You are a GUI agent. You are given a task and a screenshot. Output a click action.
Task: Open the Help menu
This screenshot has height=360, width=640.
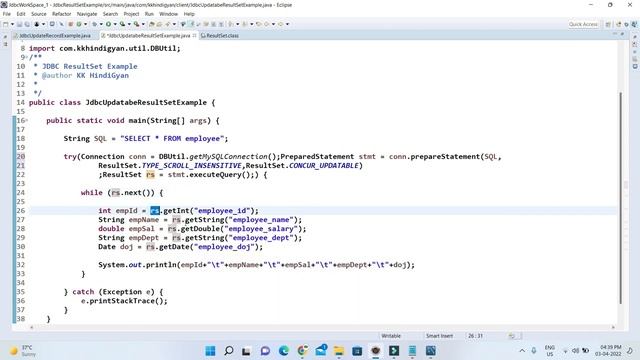(189, 14)
